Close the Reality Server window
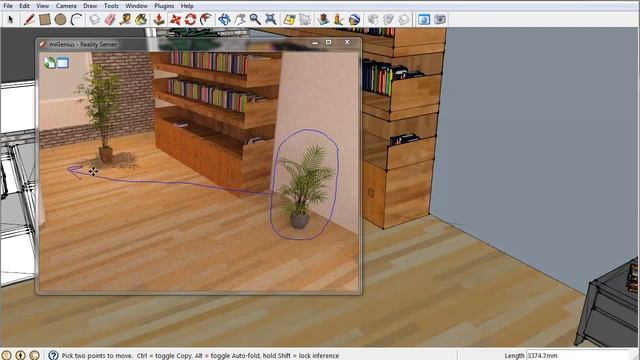640x360 pixels. coord(347,42)
